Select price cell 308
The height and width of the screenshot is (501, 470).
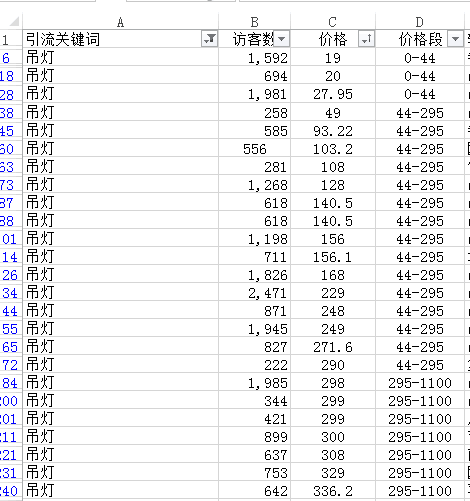[333, 454]
